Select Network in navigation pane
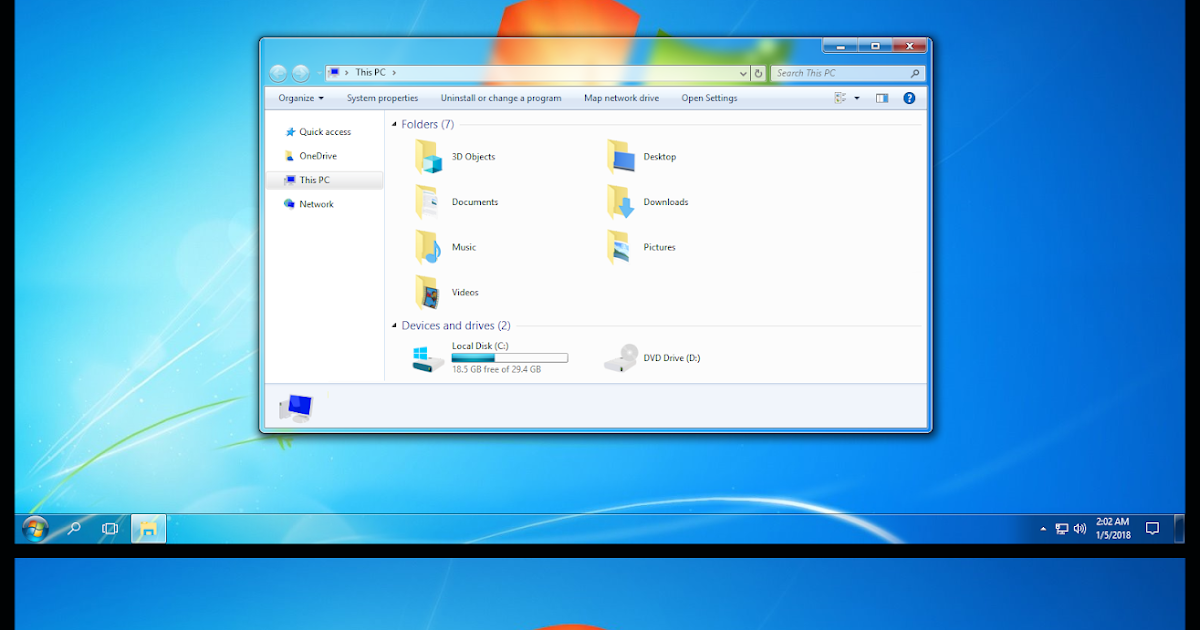The image size is (1200, 630). [x=316, y=204]
